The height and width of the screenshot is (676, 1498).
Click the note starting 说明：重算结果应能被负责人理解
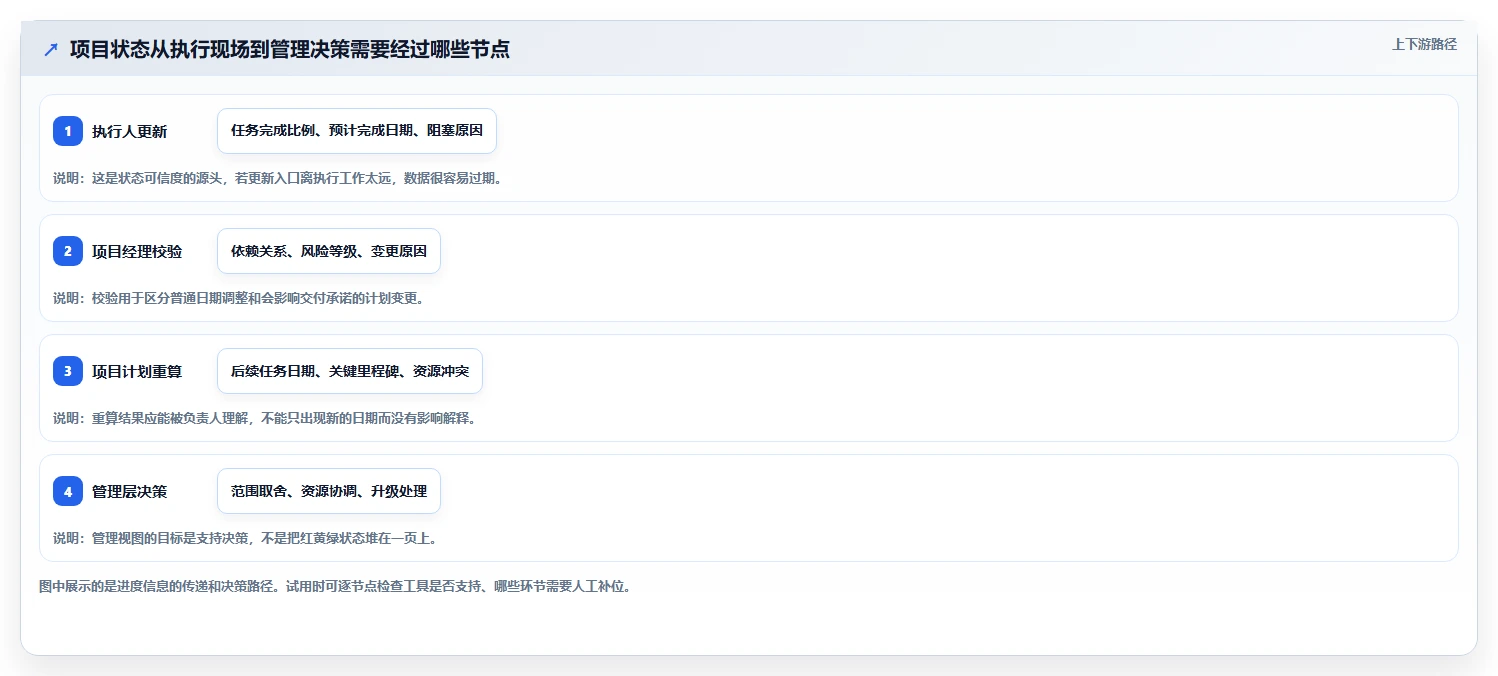(x=264, y=418)
